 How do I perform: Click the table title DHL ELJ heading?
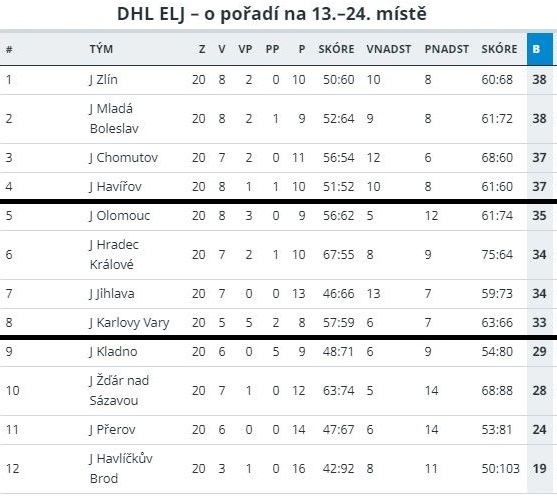coord(272,14)
